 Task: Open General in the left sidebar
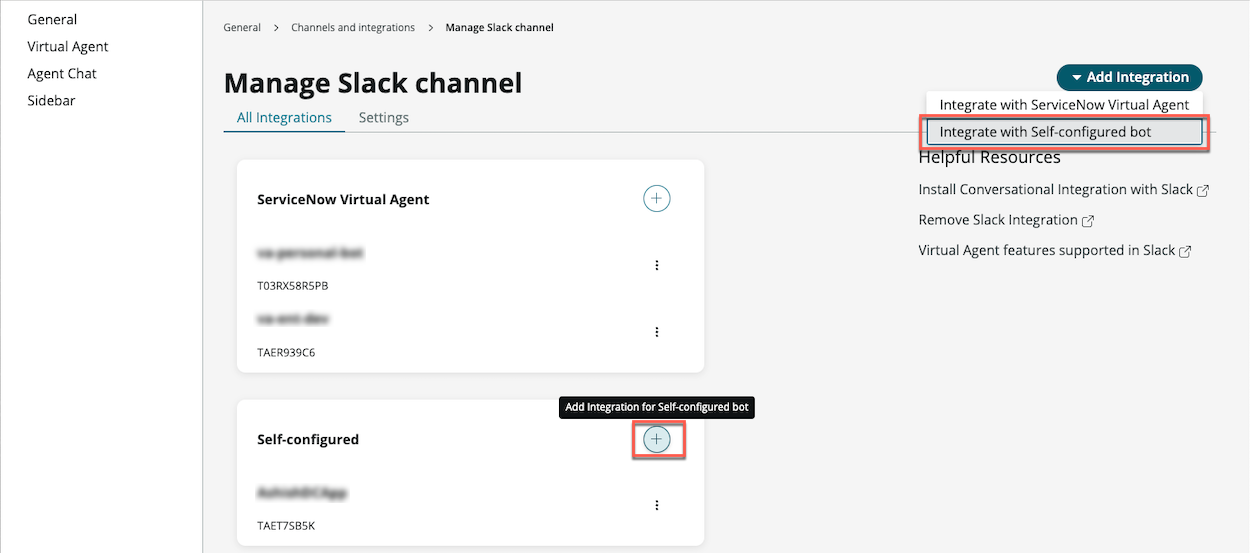point(52,19)
